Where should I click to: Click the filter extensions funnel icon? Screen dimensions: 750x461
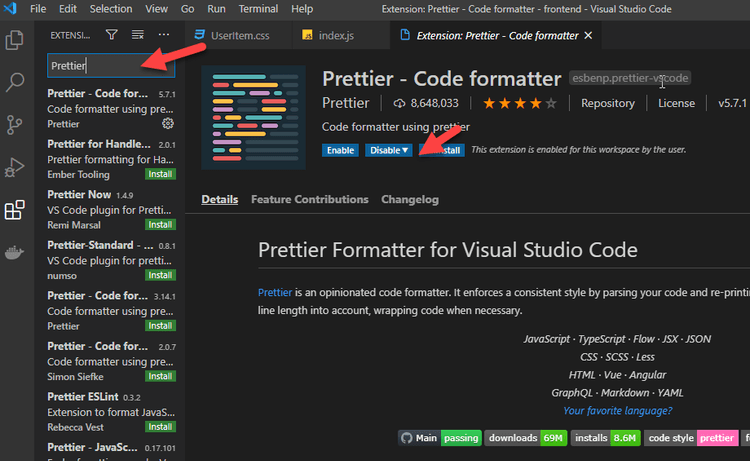pos(111,34)
